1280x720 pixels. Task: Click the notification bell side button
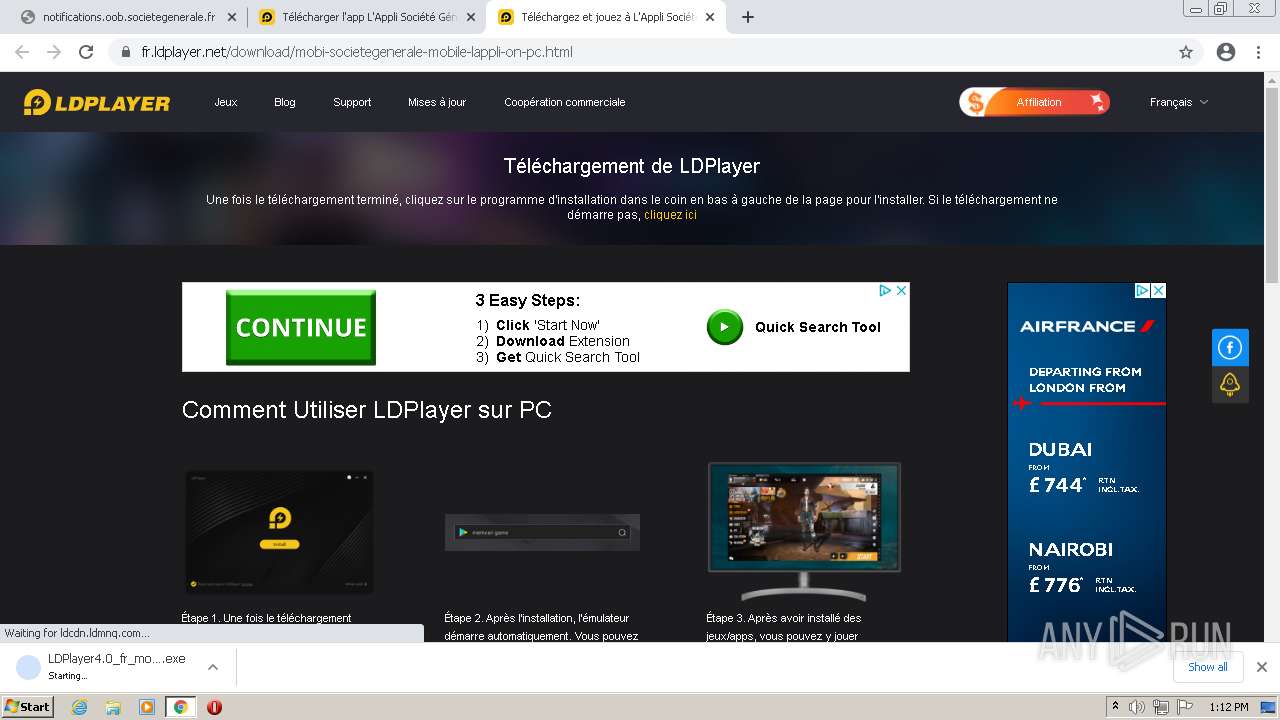1230,384
